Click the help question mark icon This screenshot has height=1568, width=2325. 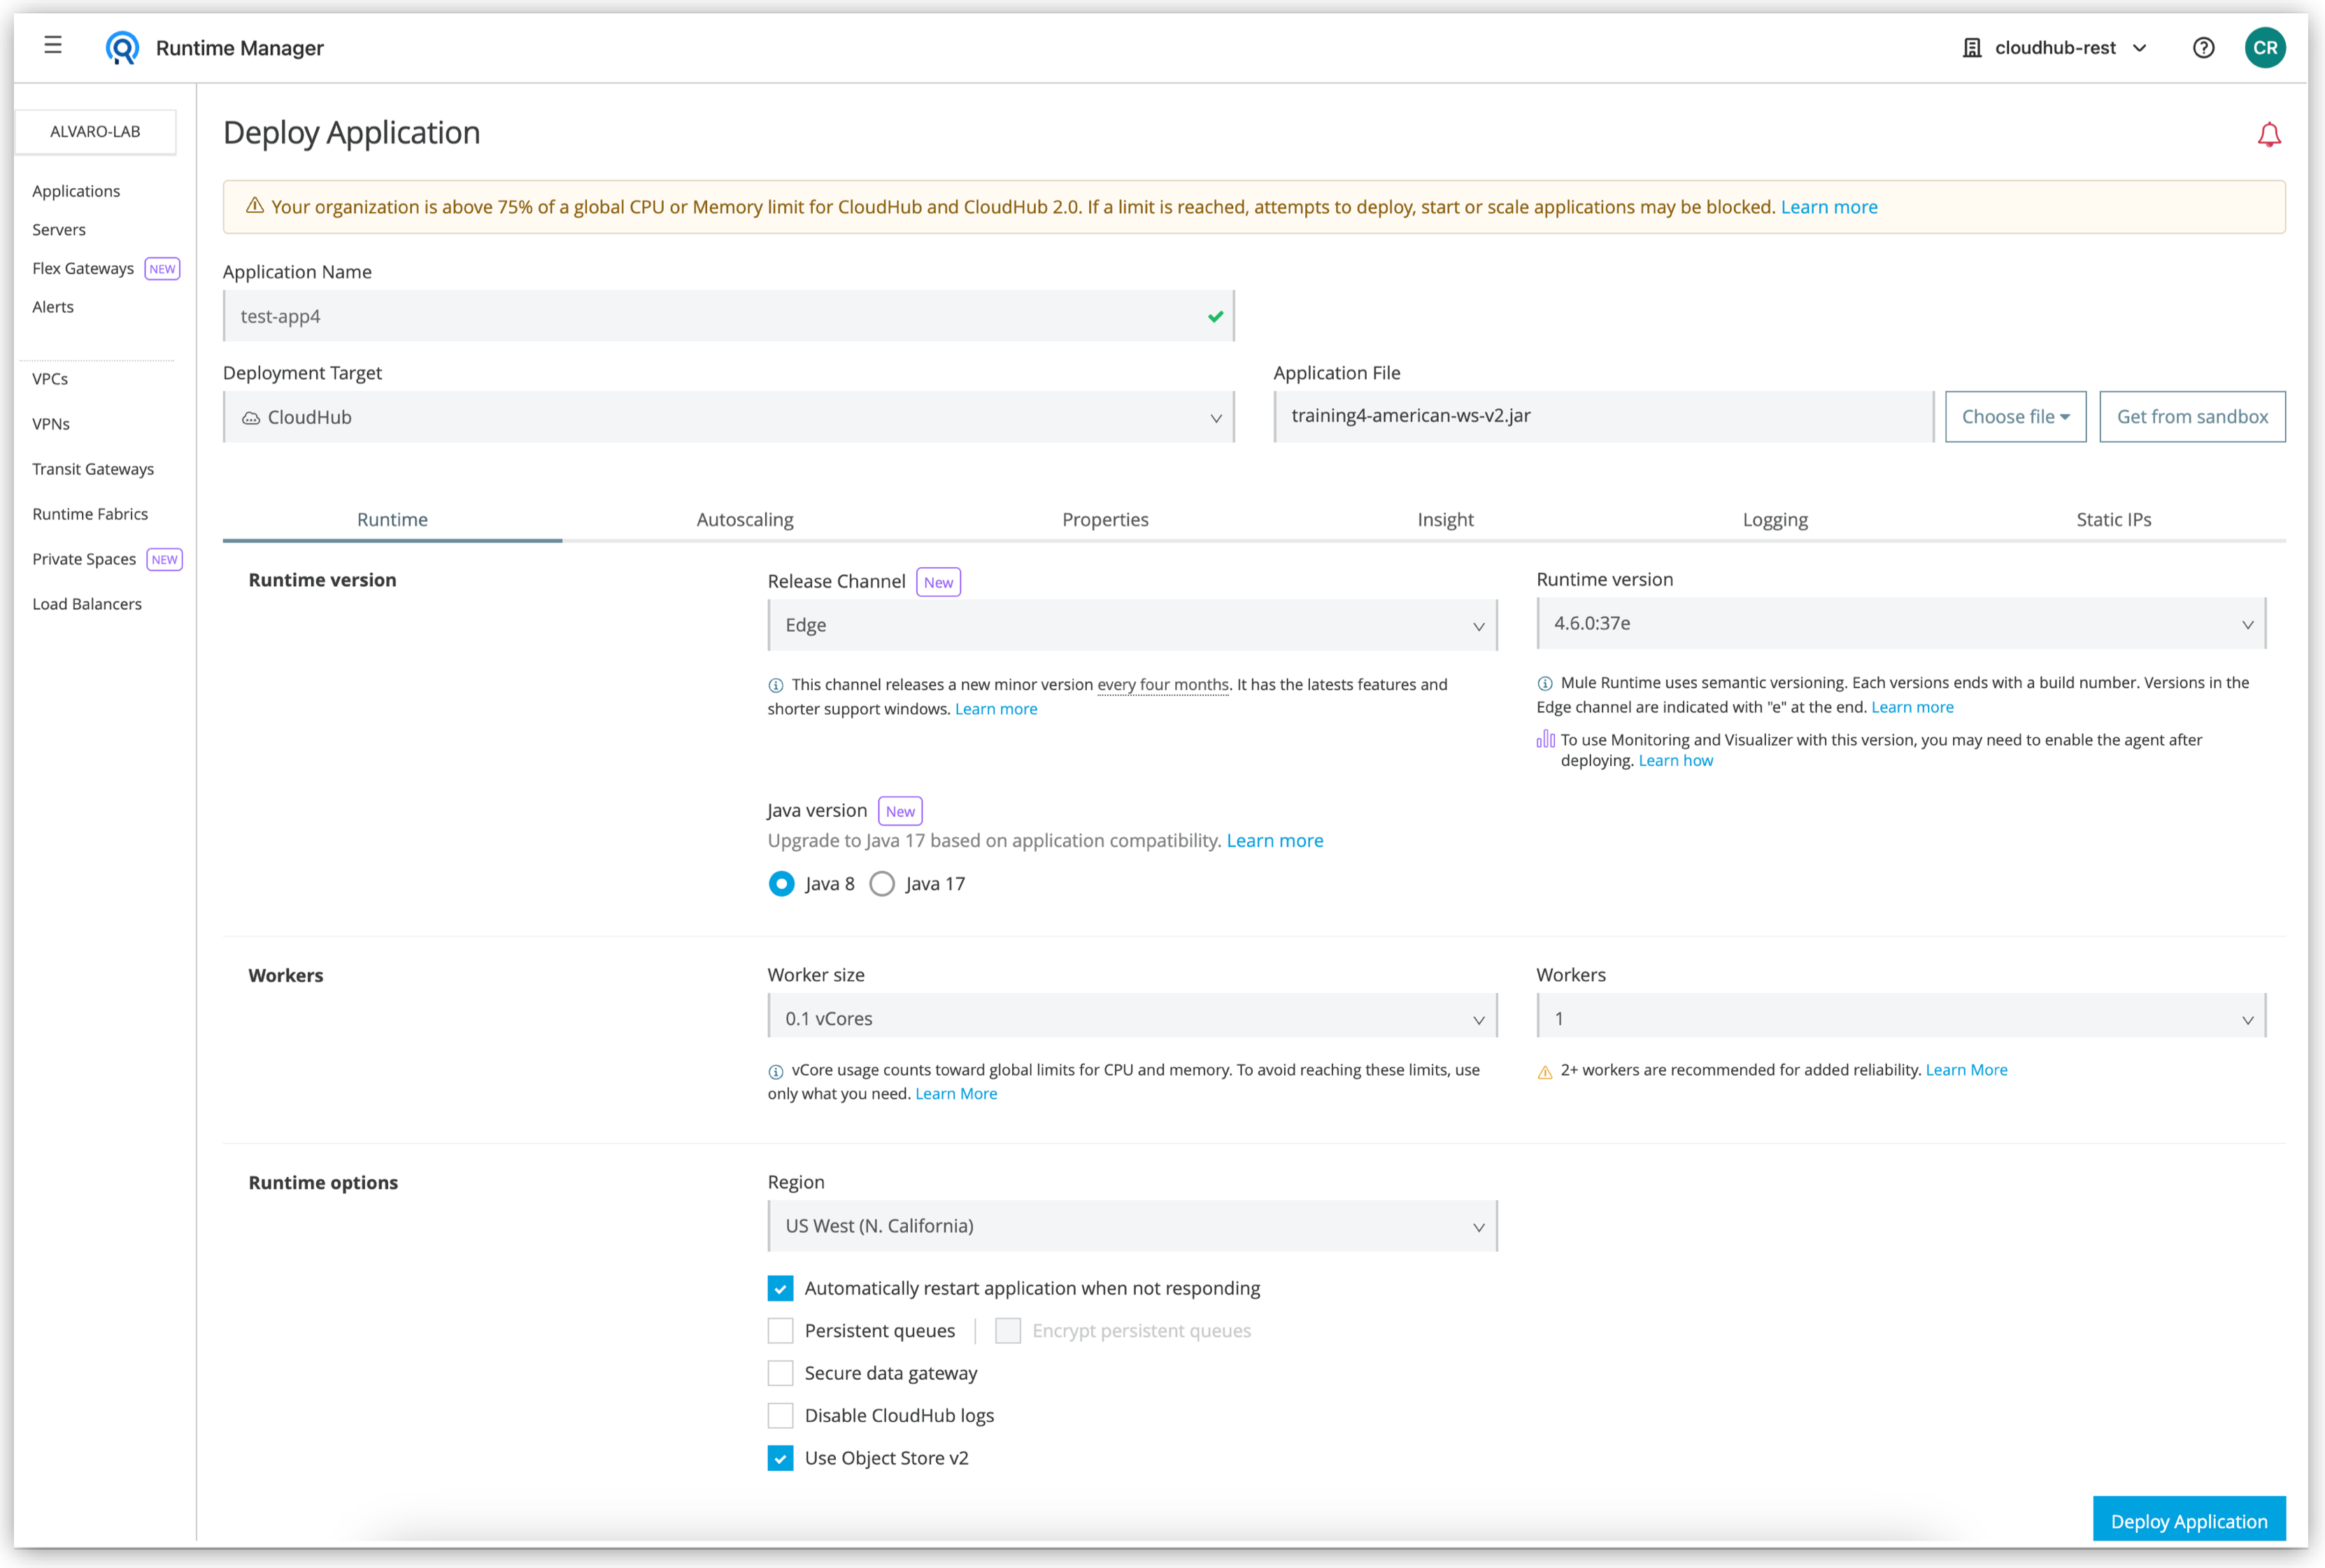pyautogui.click(x=2203, y=47)
